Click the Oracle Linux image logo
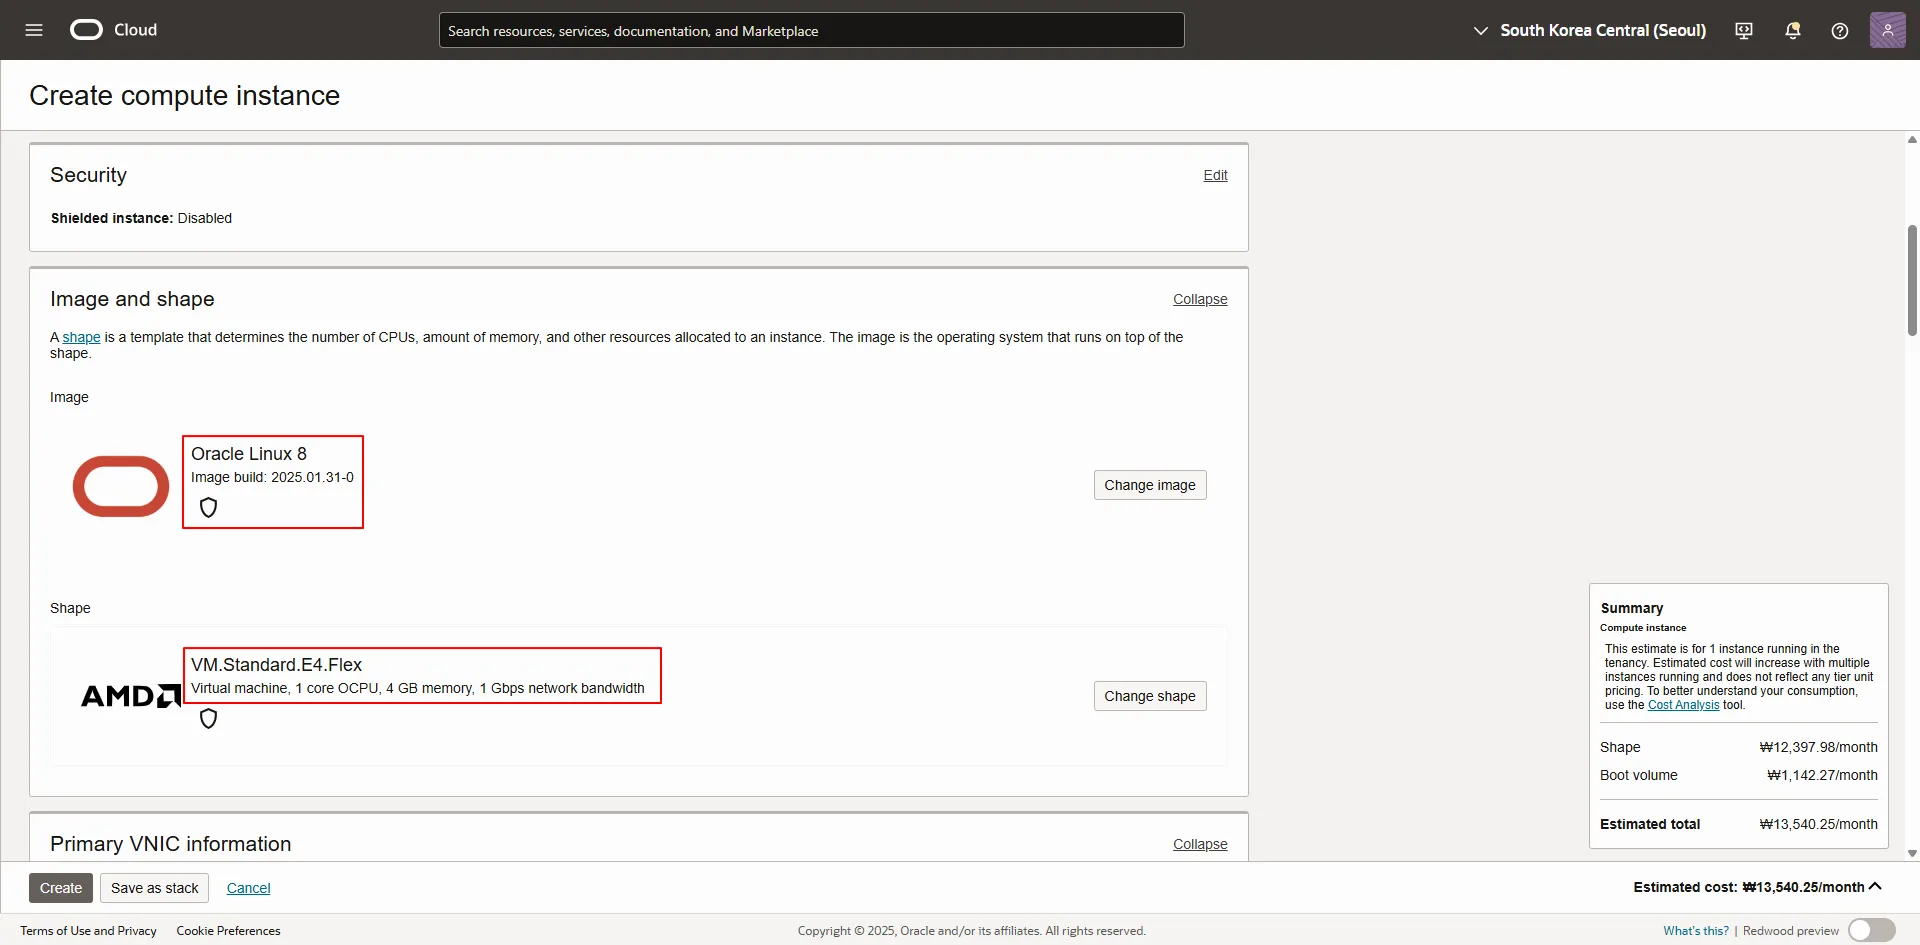This screenshot has height=945, width=1920. [x=121, y=486]
